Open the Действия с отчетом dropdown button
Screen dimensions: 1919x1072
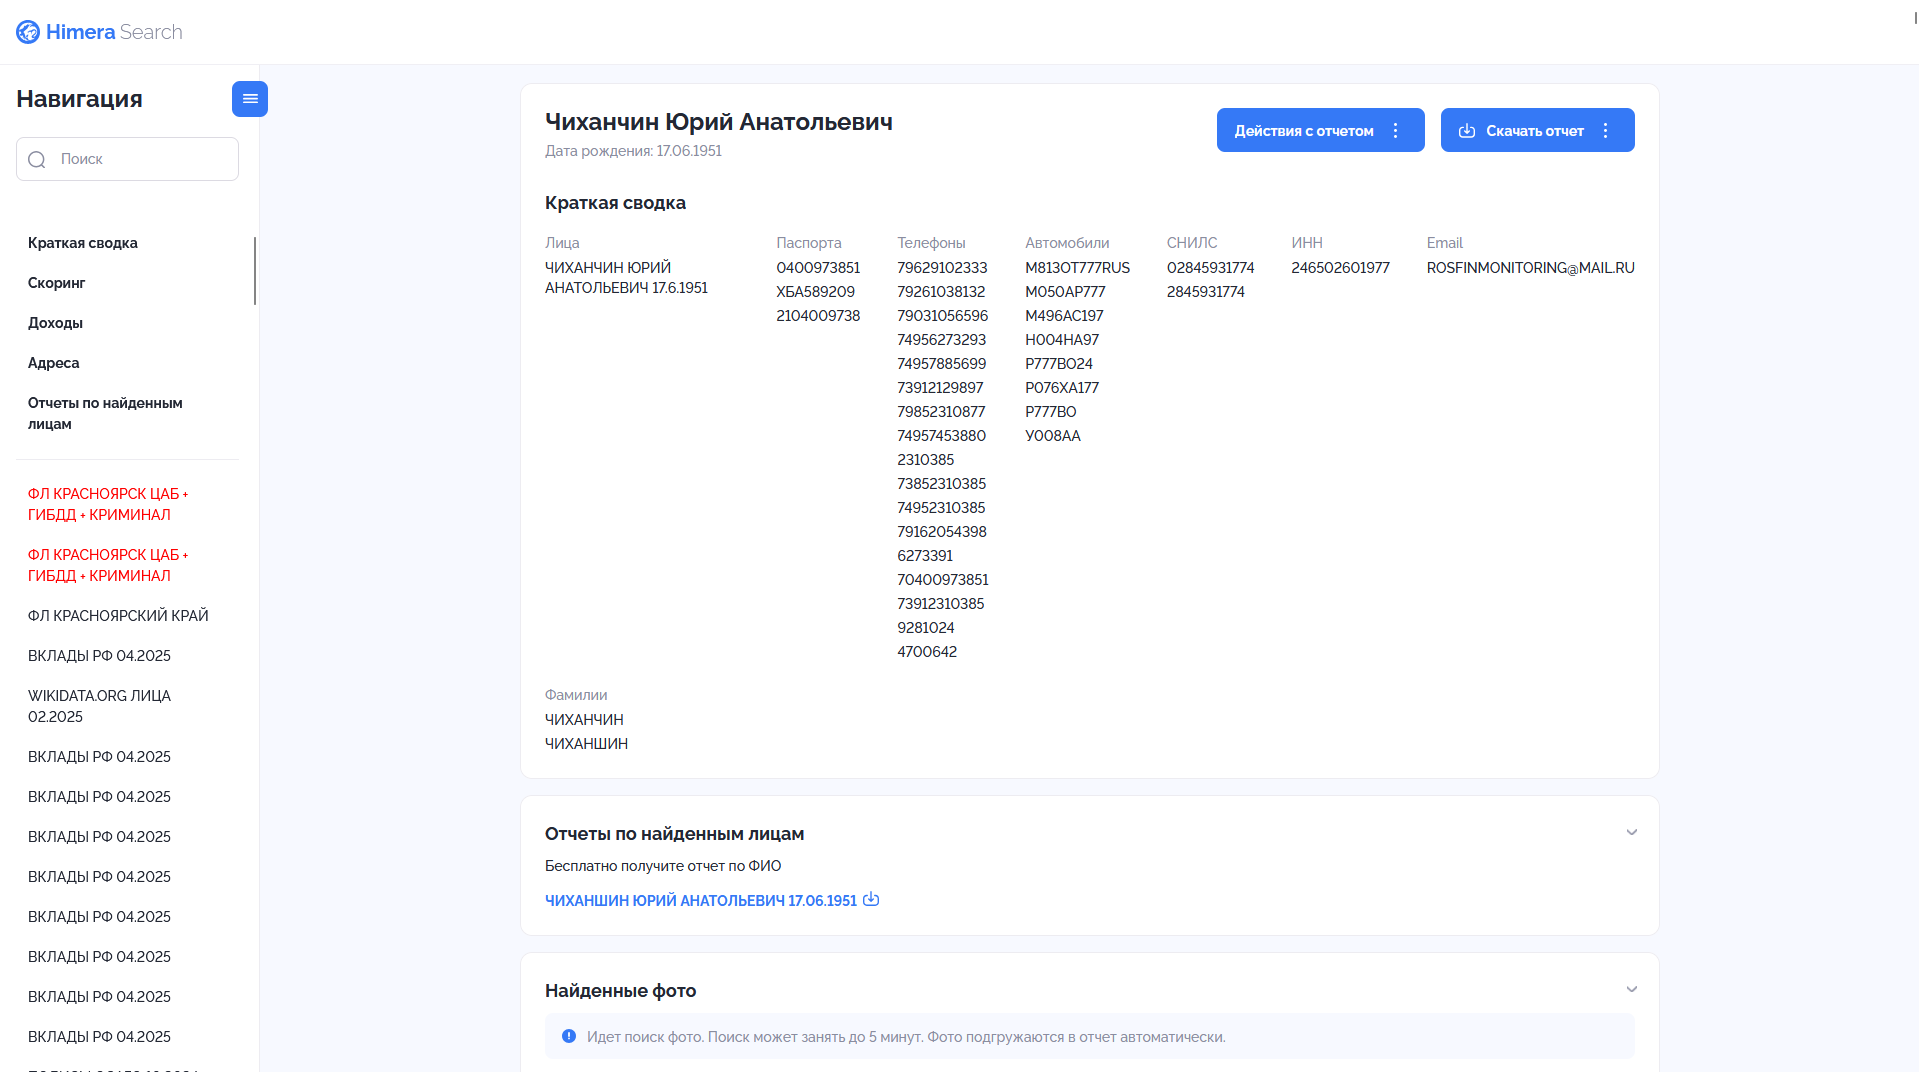coord(1320,130)
